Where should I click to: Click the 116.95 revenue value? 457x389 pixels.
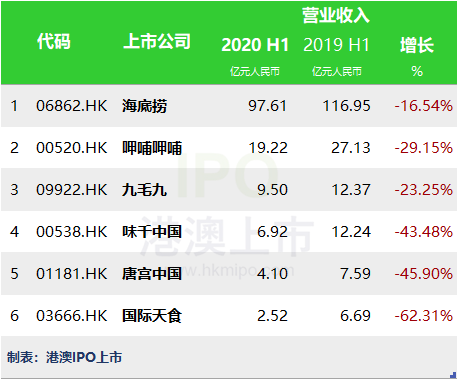[x=347, y=106]
